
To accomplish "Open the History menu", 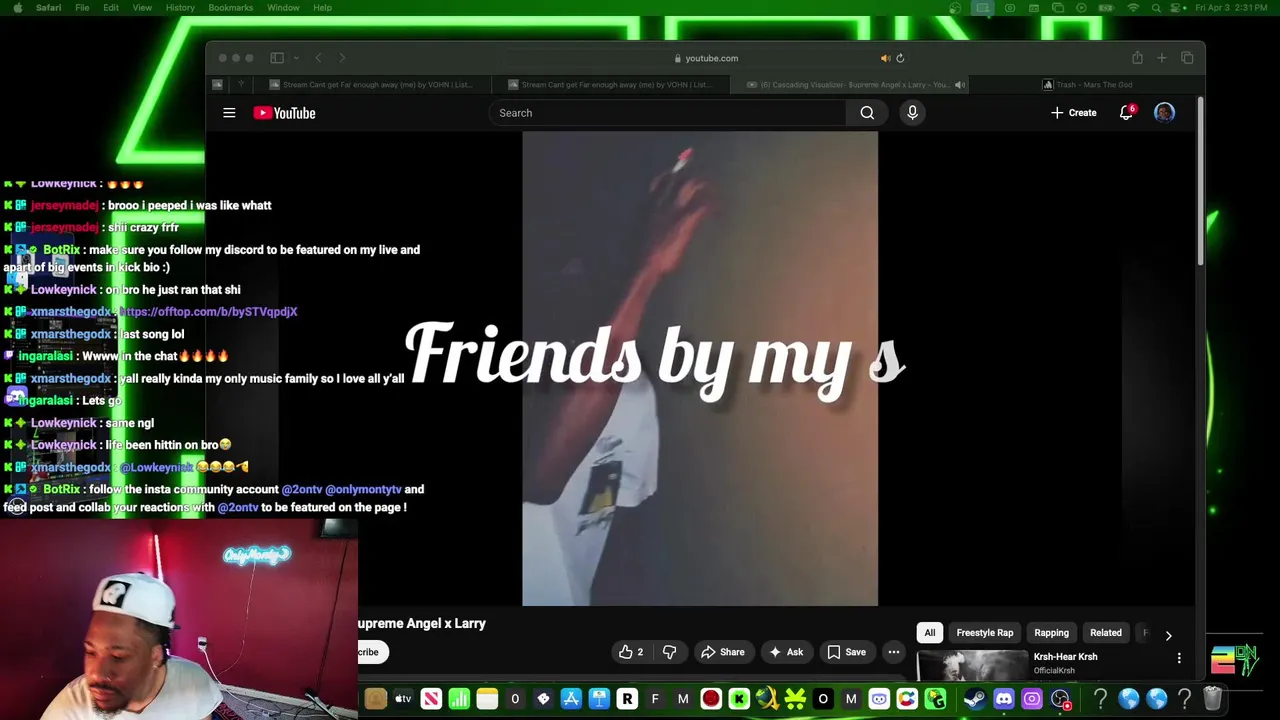I will point(180,8).
